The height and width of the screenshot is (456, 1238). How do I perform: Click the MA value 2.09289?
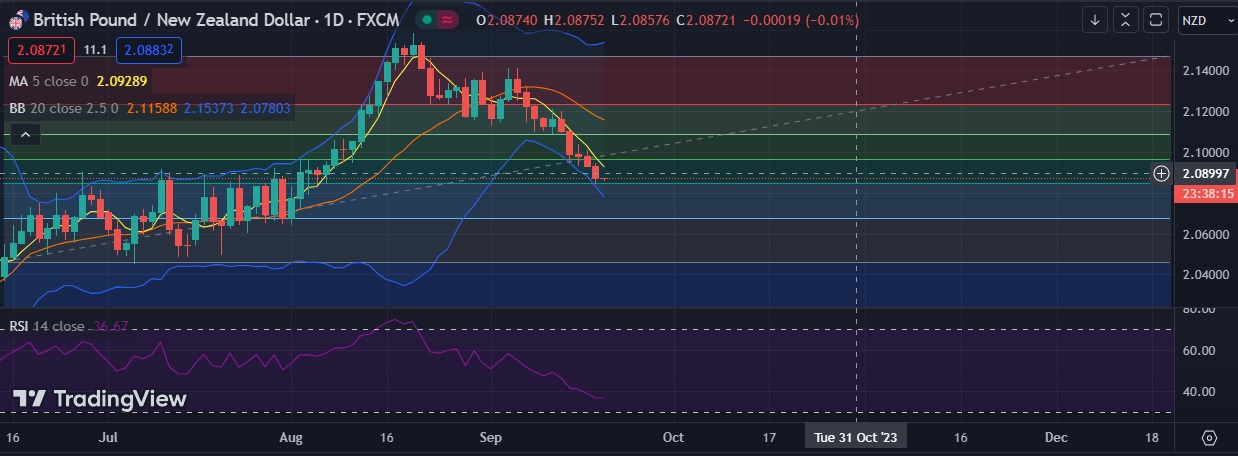click(122, 81)
